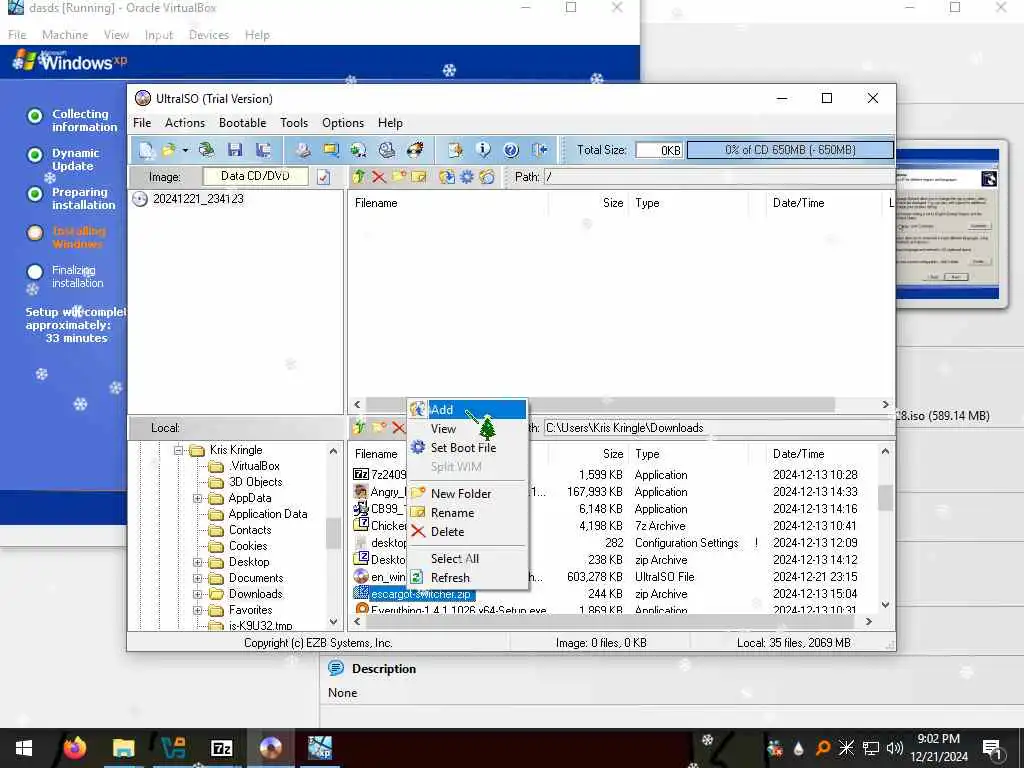Expand the Favorites folder node

197,610
